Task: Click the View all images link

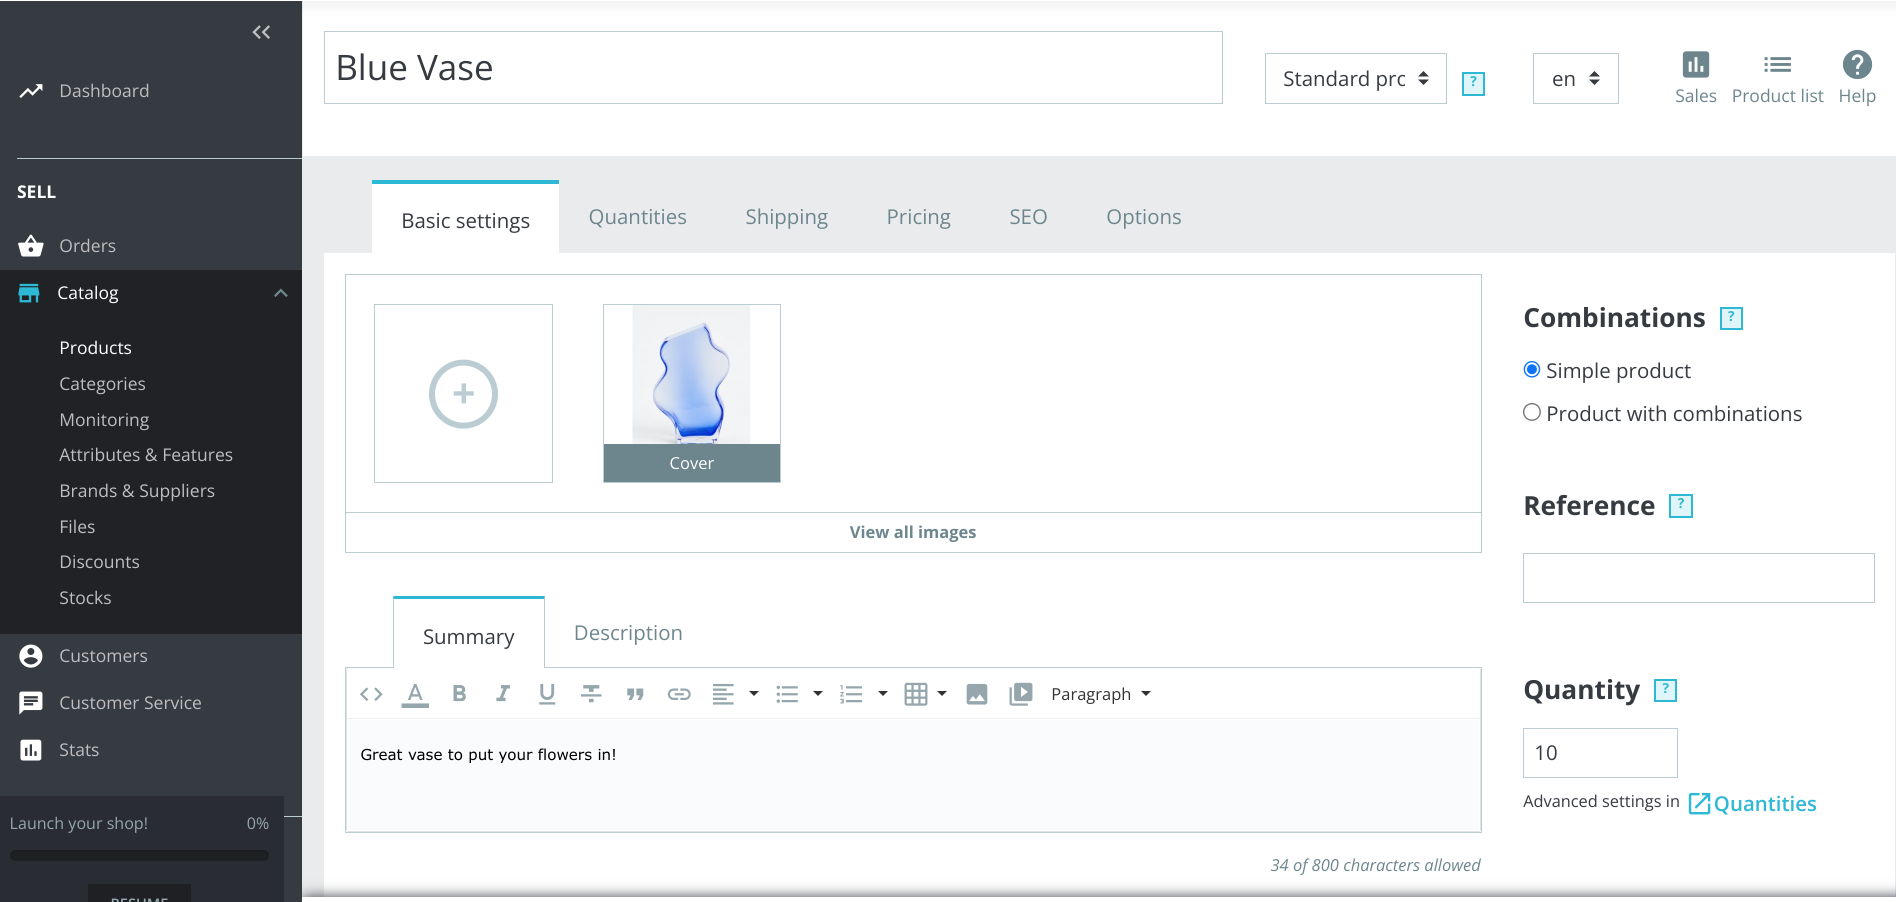Action: (913, 532)
